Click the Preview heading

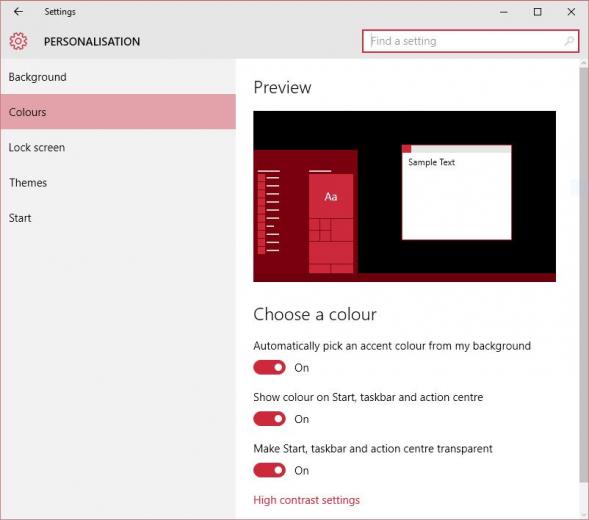tap(282, 88)
